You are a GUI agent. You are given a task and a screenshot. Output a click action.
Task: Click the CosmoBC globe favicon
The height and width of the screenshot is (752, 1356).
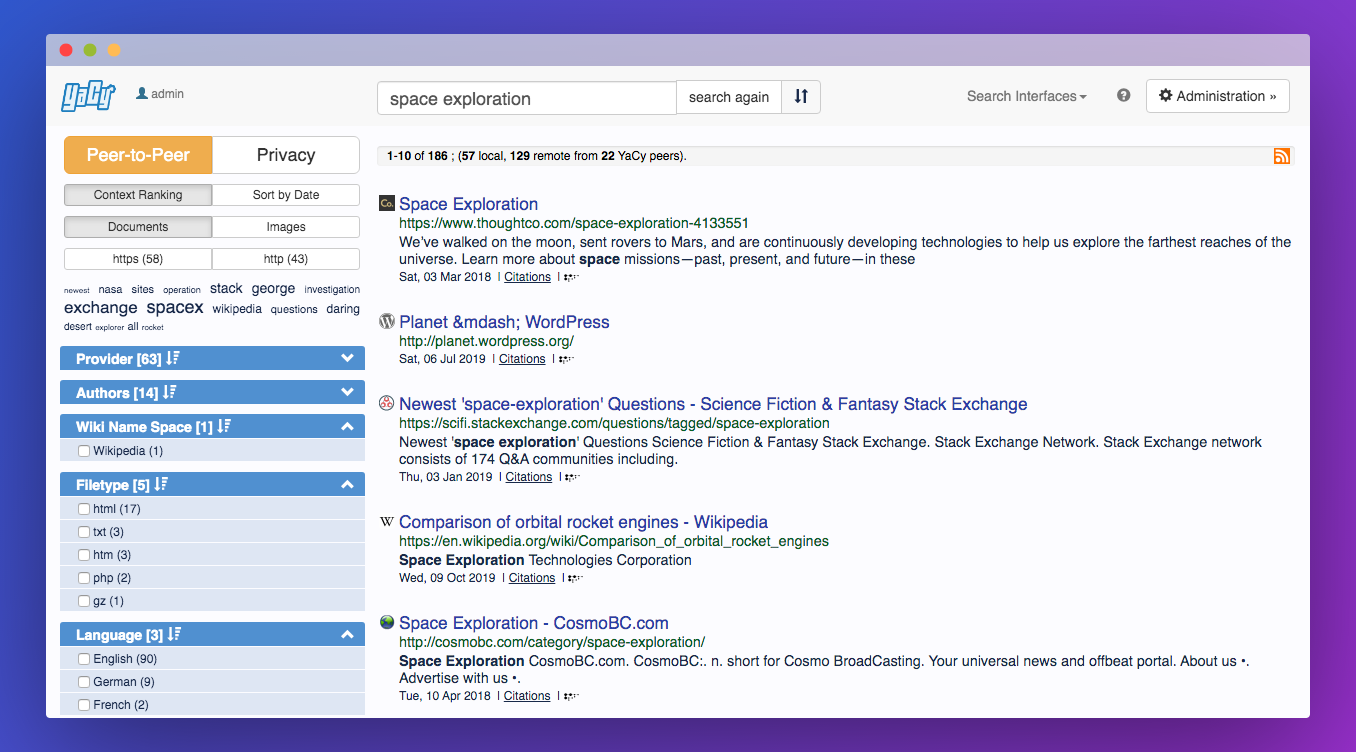click(387, 622)
